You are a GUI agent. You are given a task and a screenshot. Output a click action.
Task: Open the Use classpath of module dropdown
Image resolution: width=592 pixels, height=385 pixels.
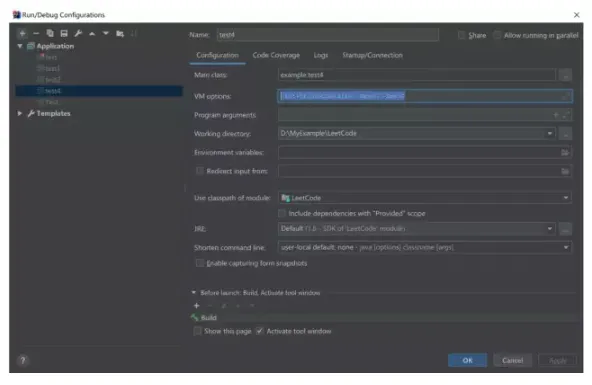[x=566, y=198]
